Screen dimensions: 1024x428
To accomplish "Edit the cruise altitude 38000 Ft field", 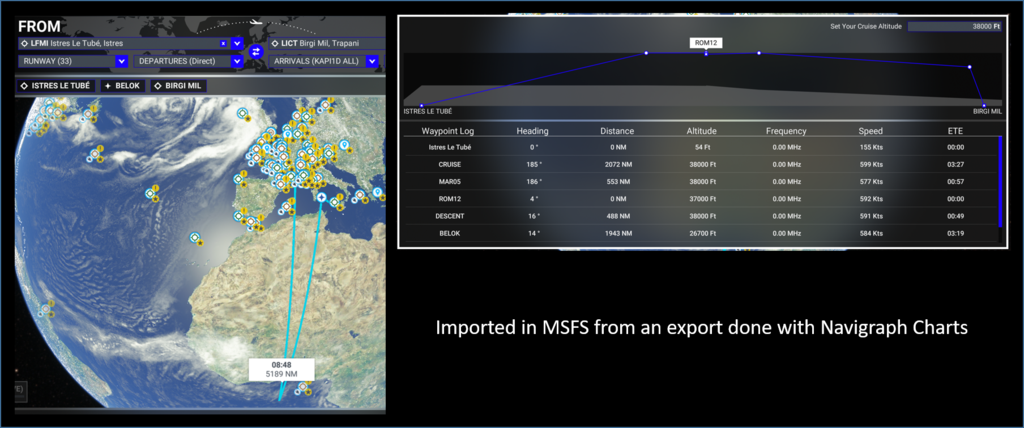I will click(x=954, y=26).
